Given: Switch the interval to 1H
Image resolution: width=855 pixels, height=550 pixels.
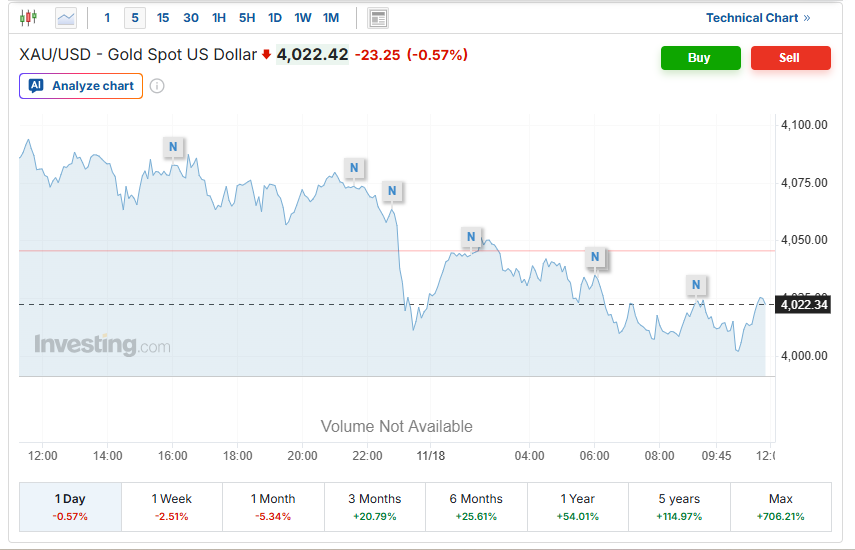Looking at the screenshot, I should point(219,18).
